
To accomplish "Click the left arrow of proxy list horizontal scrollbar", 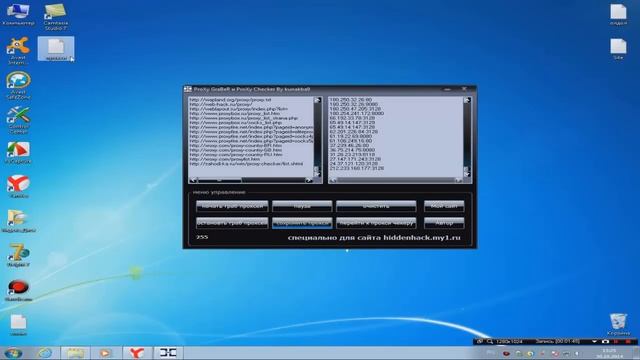I will tap(333, 180).
